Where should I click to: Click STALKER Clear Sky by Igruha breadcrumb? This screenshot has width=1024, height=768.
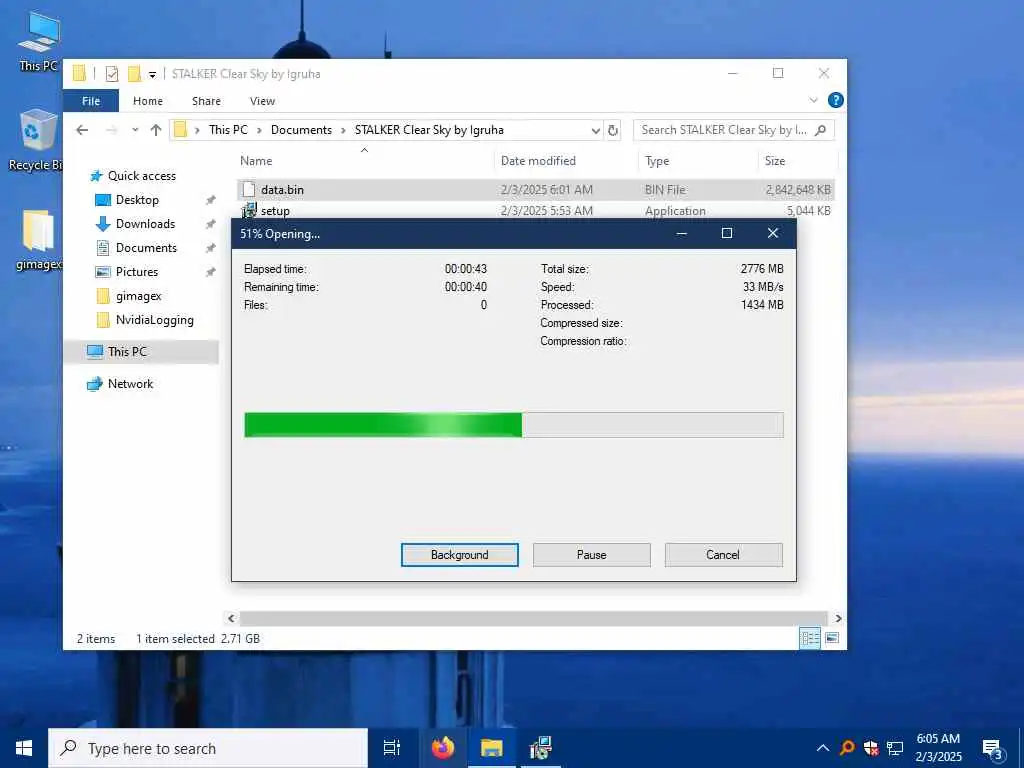click(x=429, y=130)
